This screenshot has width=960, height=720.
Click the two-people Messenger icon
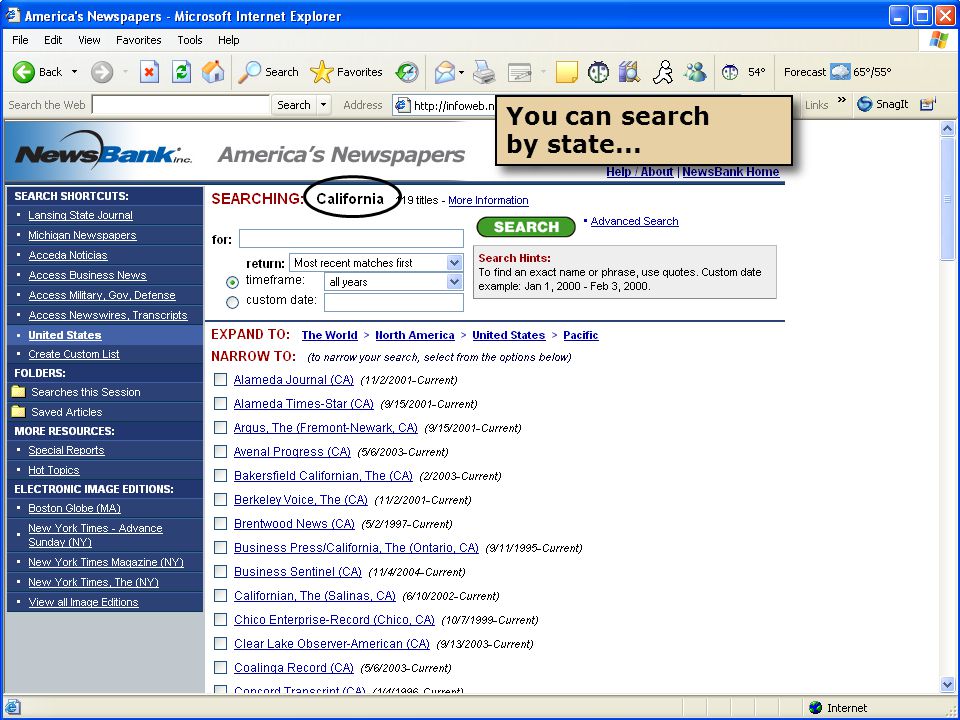point(696,72)
